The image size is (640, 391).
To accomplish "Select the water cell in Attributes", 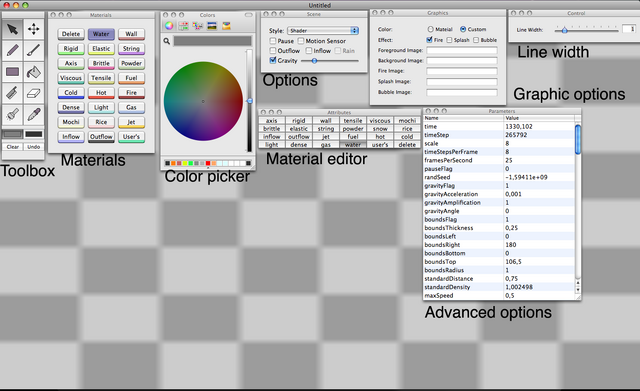I will pos(353,145).
